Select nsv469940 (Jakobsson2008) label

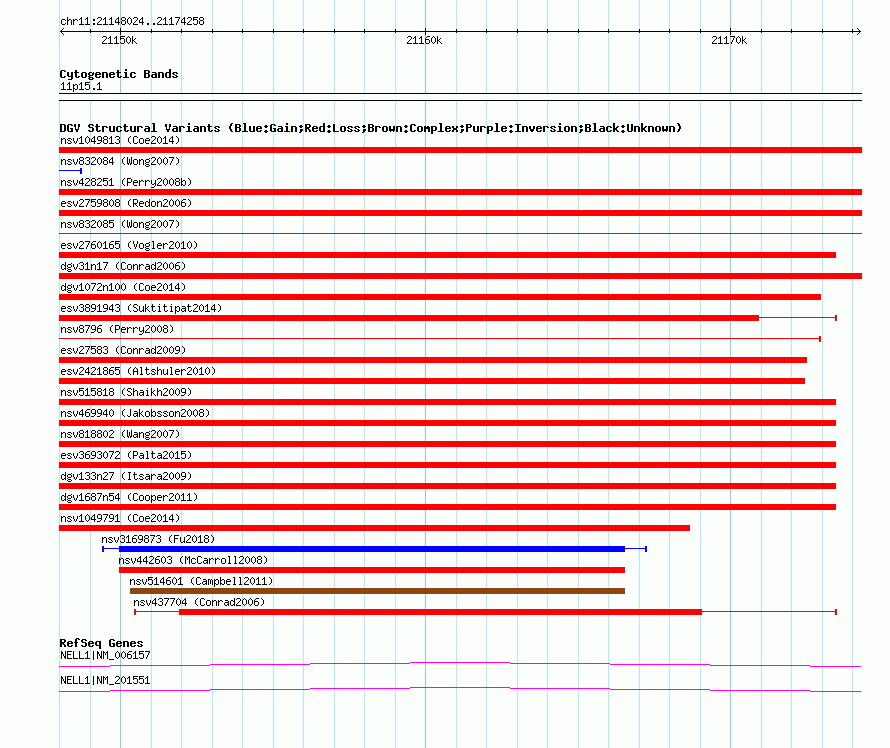tap(135, 413)
